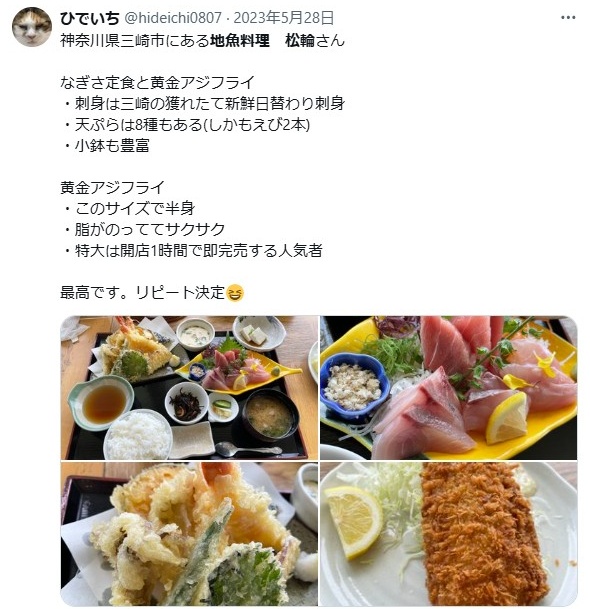The image size is (590, 609).
Task: Open the tweet dated 2023年5月28日
Action: point(284,18)
